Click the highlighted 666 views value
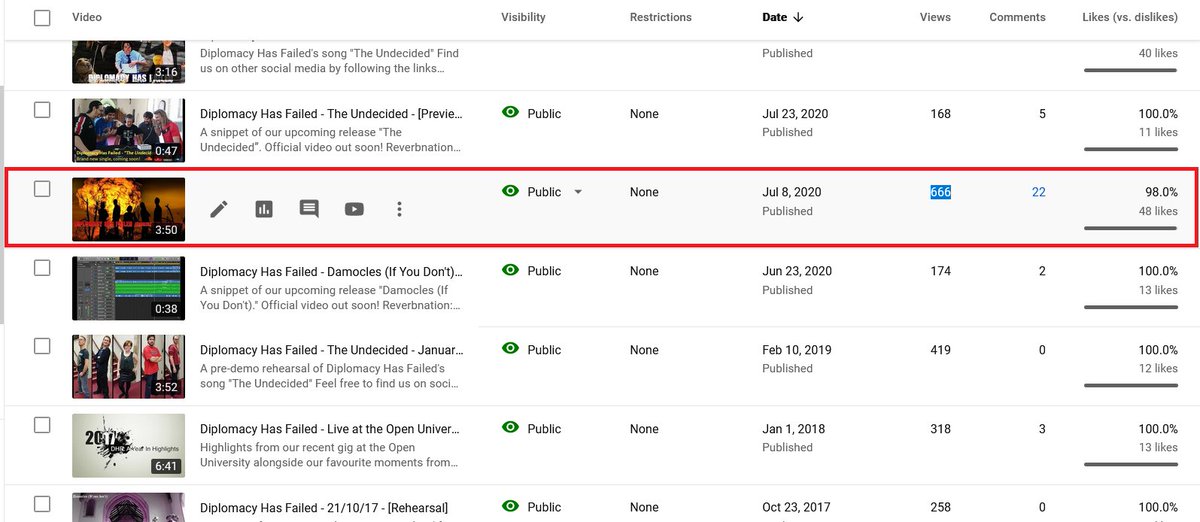Image resolution: width=1200 pixels, height=522 pixels. point(940,192)
